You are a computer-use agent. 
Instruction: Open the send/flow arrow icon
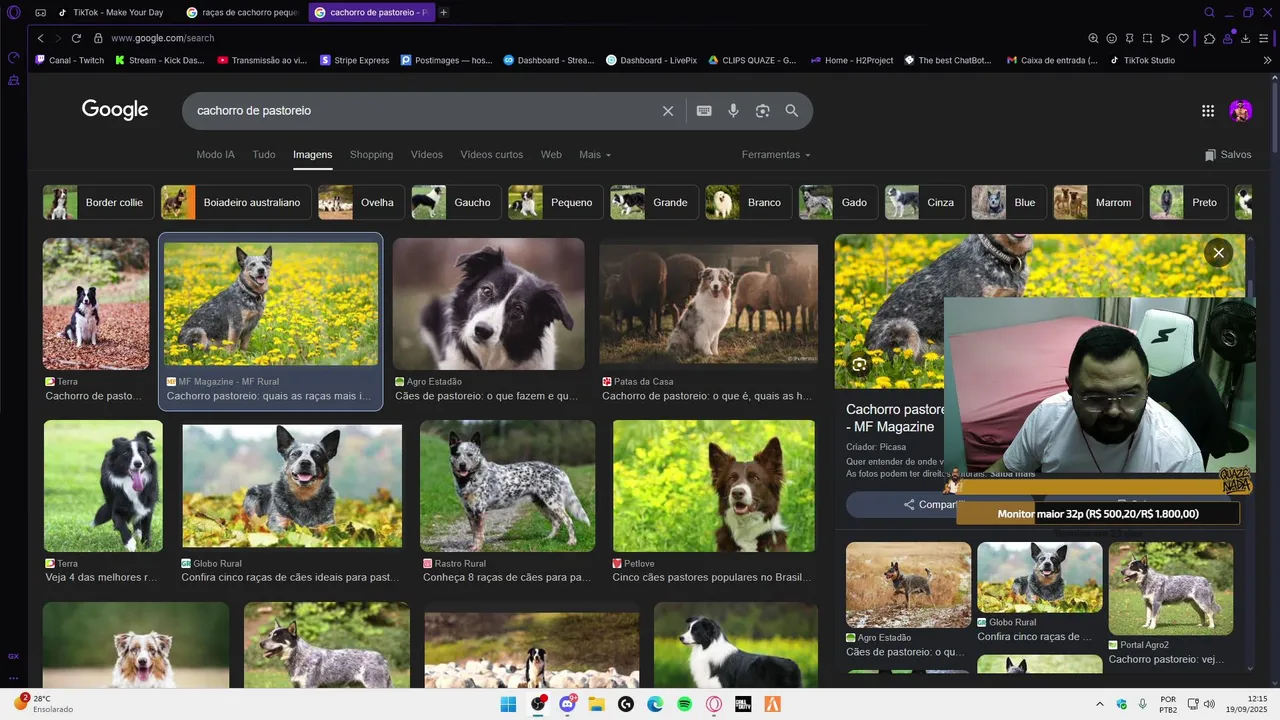[1165, 38]
